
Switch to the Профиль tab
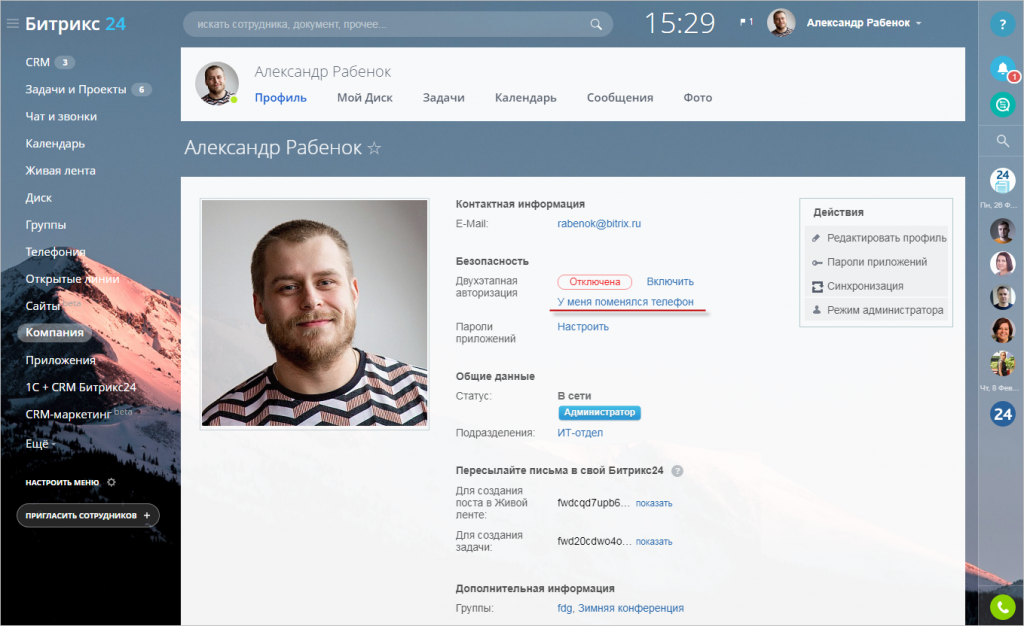tap(281, 97)
